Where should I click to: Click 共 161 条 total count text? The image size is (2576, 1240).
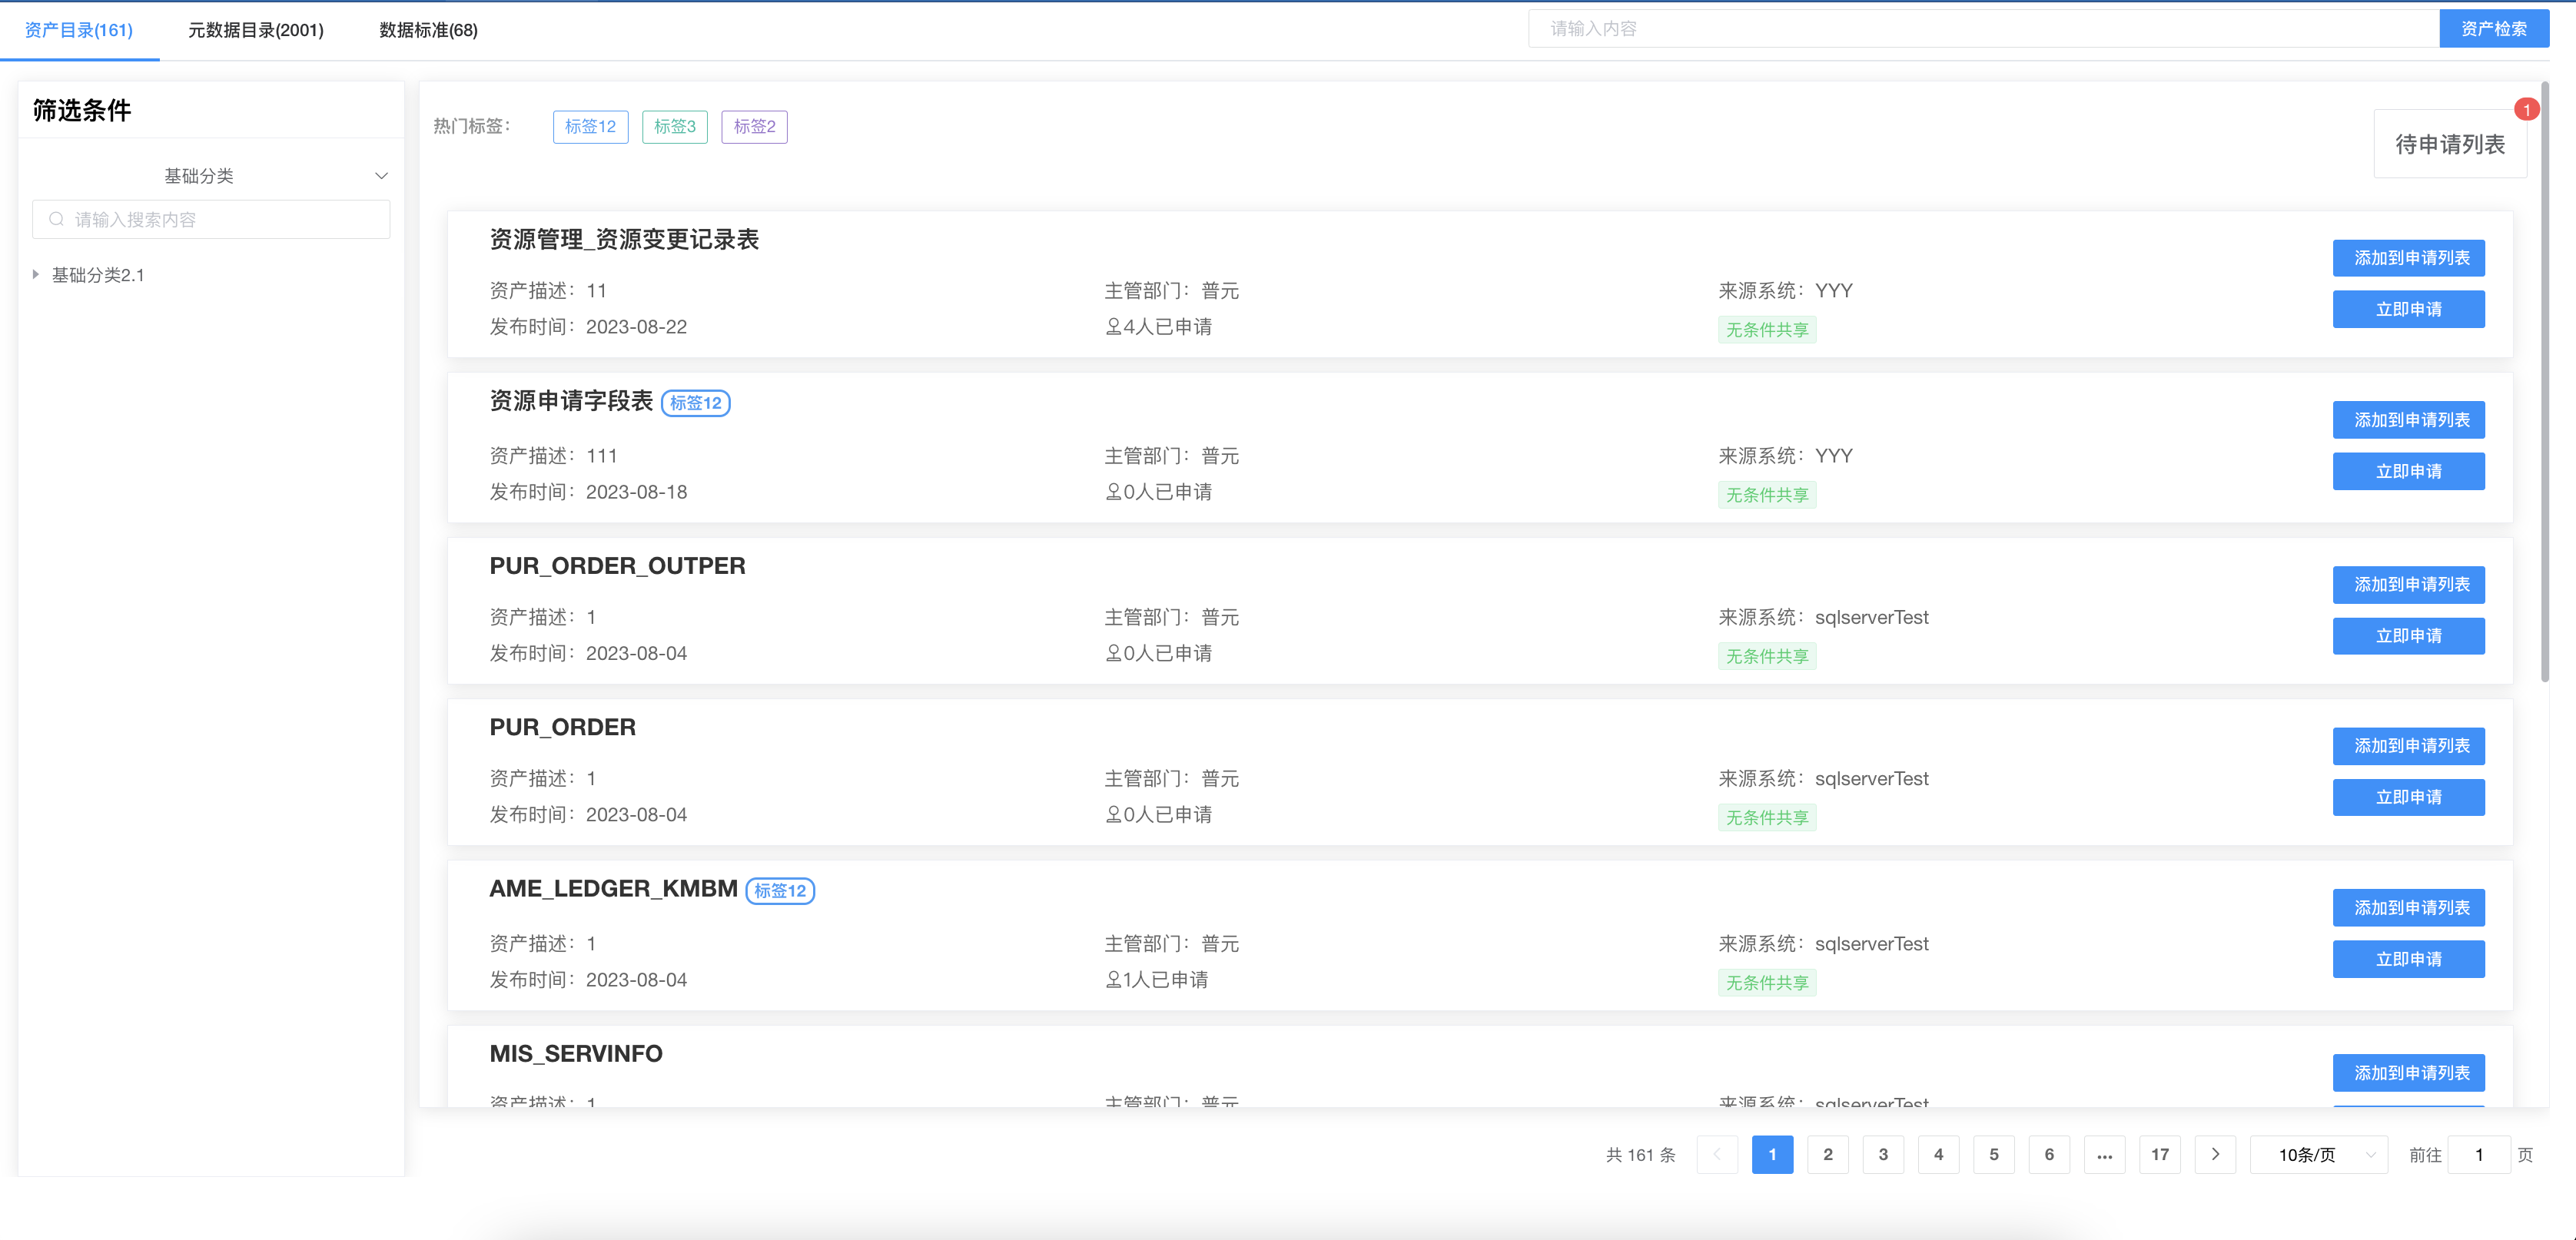click(1640, 1155)
